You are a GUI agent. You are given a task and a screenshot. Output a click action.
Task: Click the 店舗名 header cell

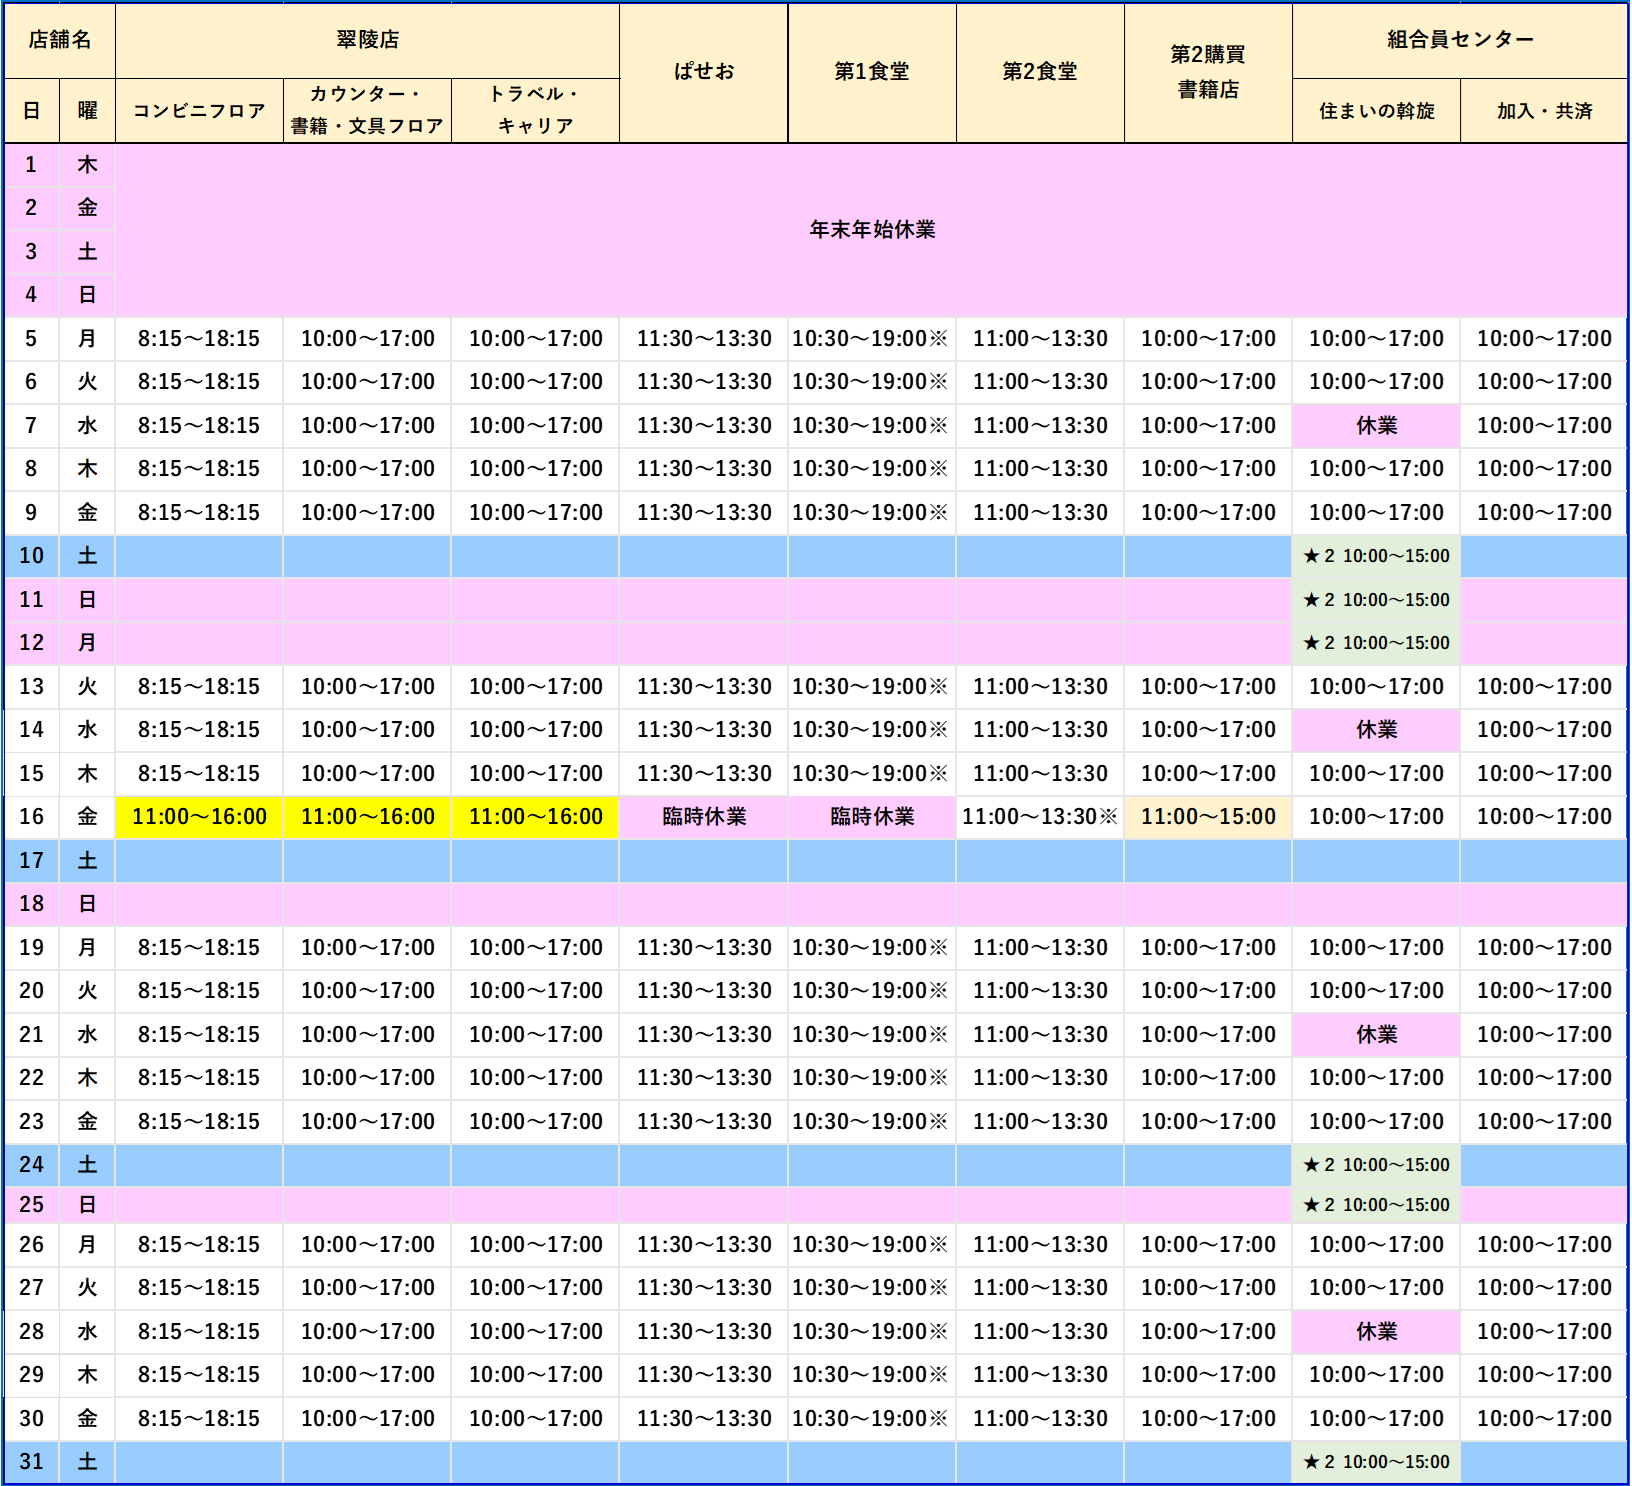(59, 40)
